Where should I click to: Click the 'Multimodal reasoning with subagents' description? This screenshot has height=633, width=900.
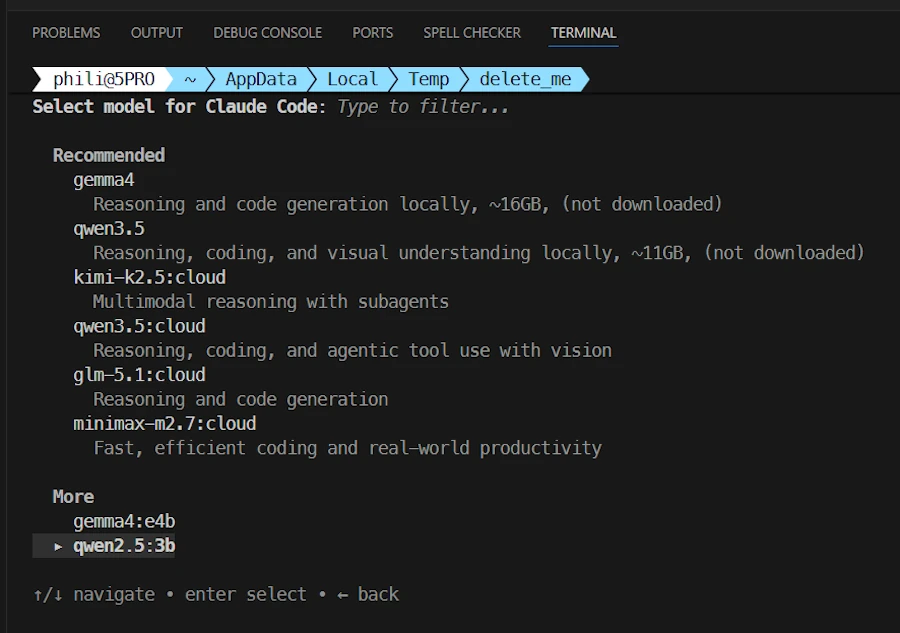tap(271, 302)
